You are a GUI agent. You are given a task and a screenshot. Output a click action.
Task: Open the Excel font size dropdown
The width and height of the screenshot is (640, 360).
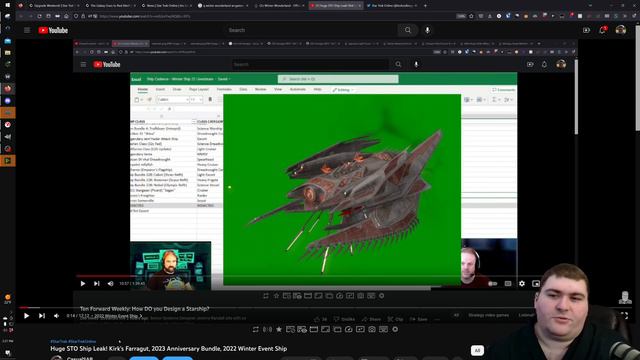click(196, 100)
